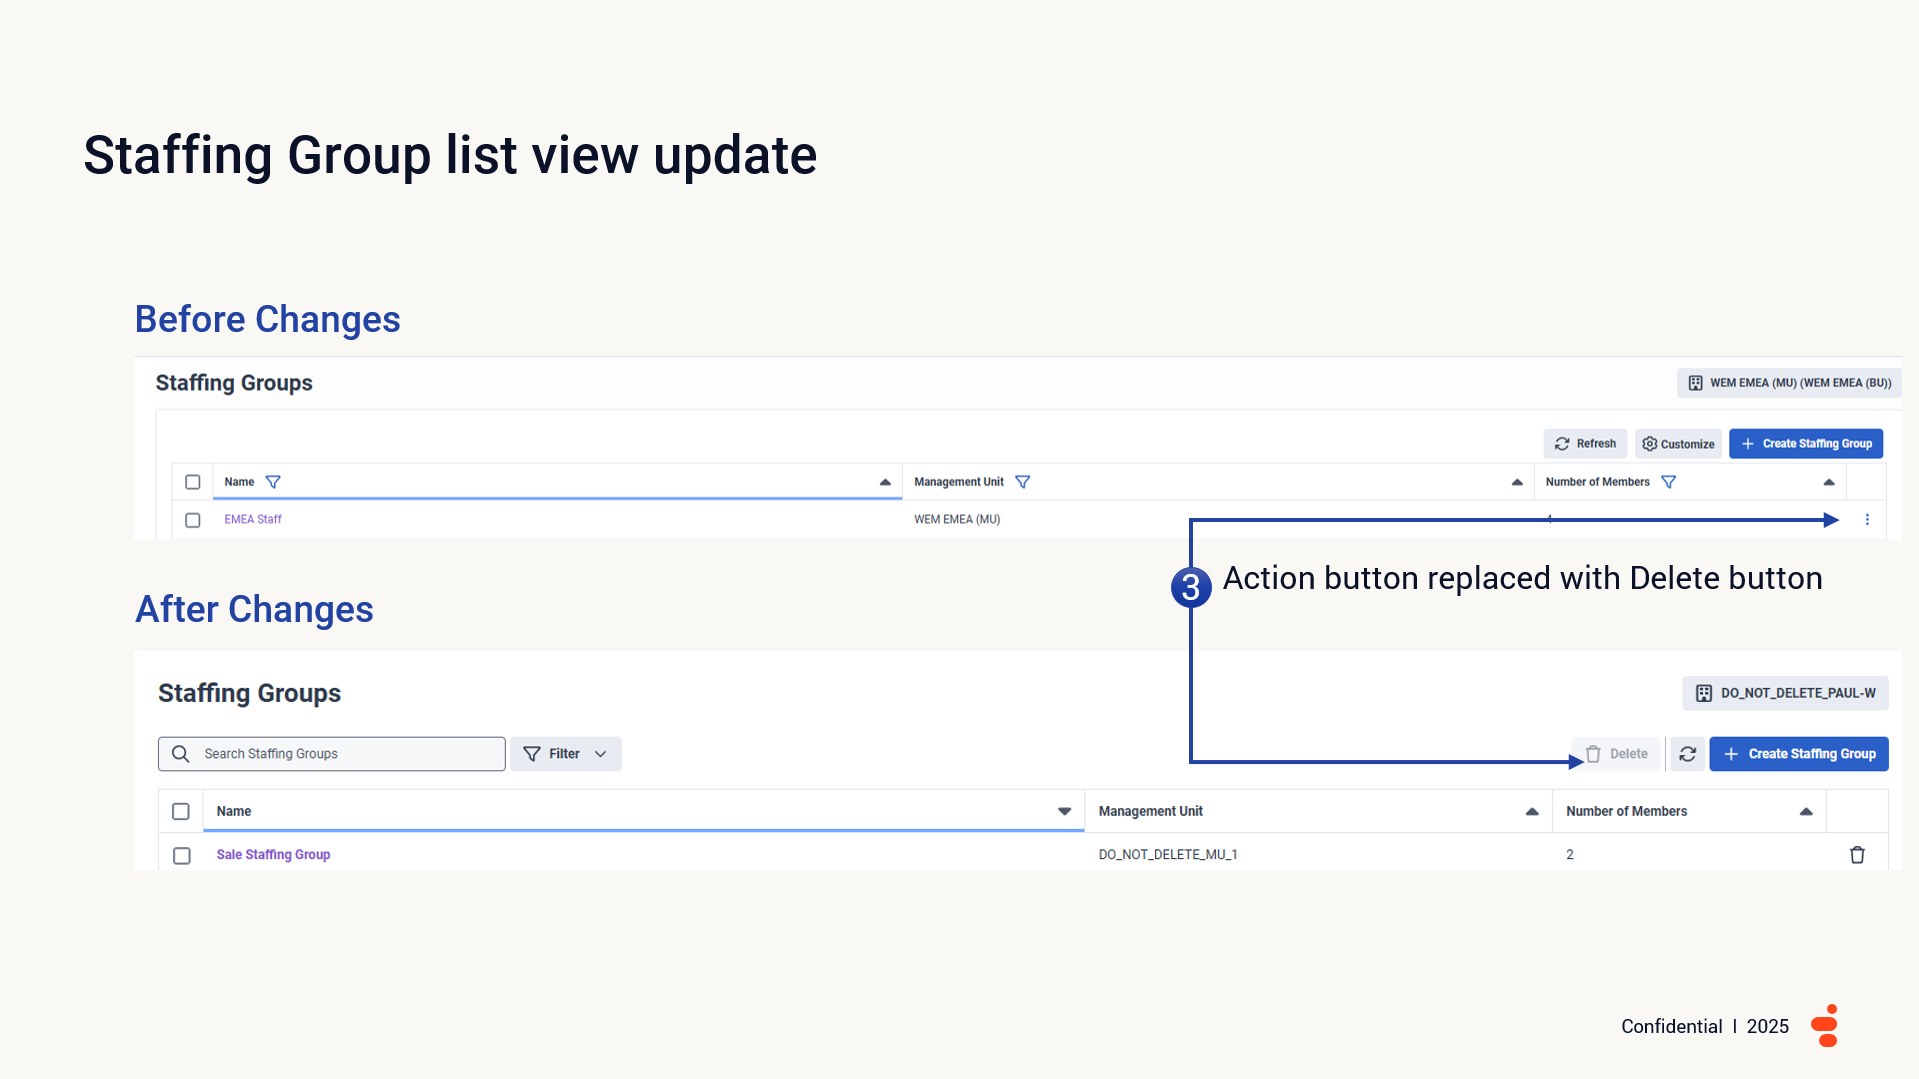
Task: Open the EMEA Staff link
Action: point(253,520)
